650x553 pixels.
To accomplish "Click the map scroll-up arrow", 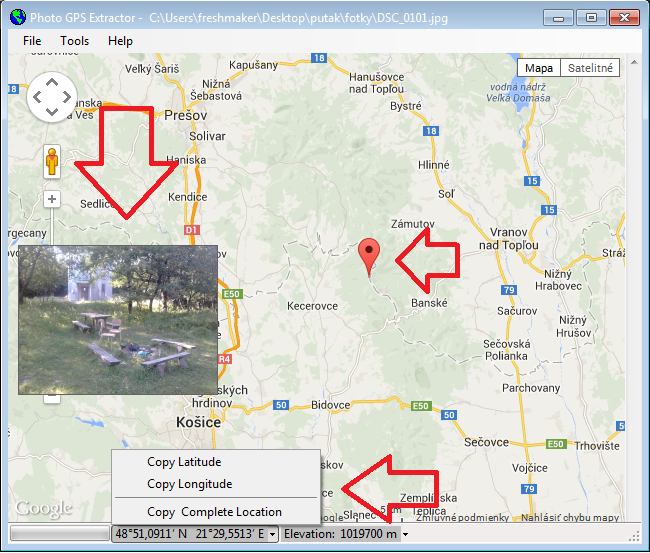I will point(634,63).
